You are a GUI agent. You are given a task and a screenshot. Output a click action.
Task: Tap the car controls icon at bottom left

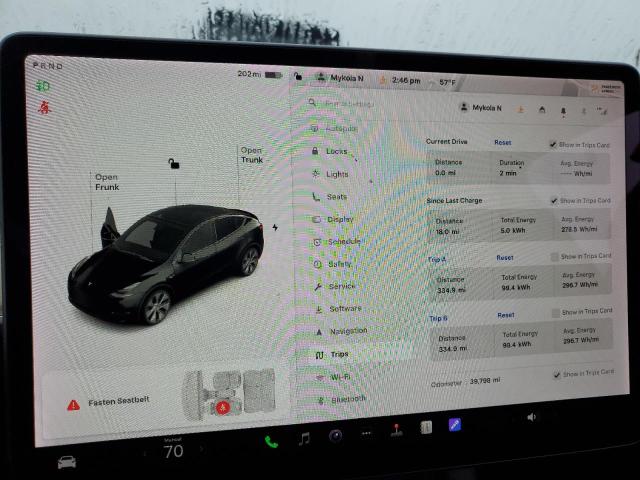pos(67,462)
